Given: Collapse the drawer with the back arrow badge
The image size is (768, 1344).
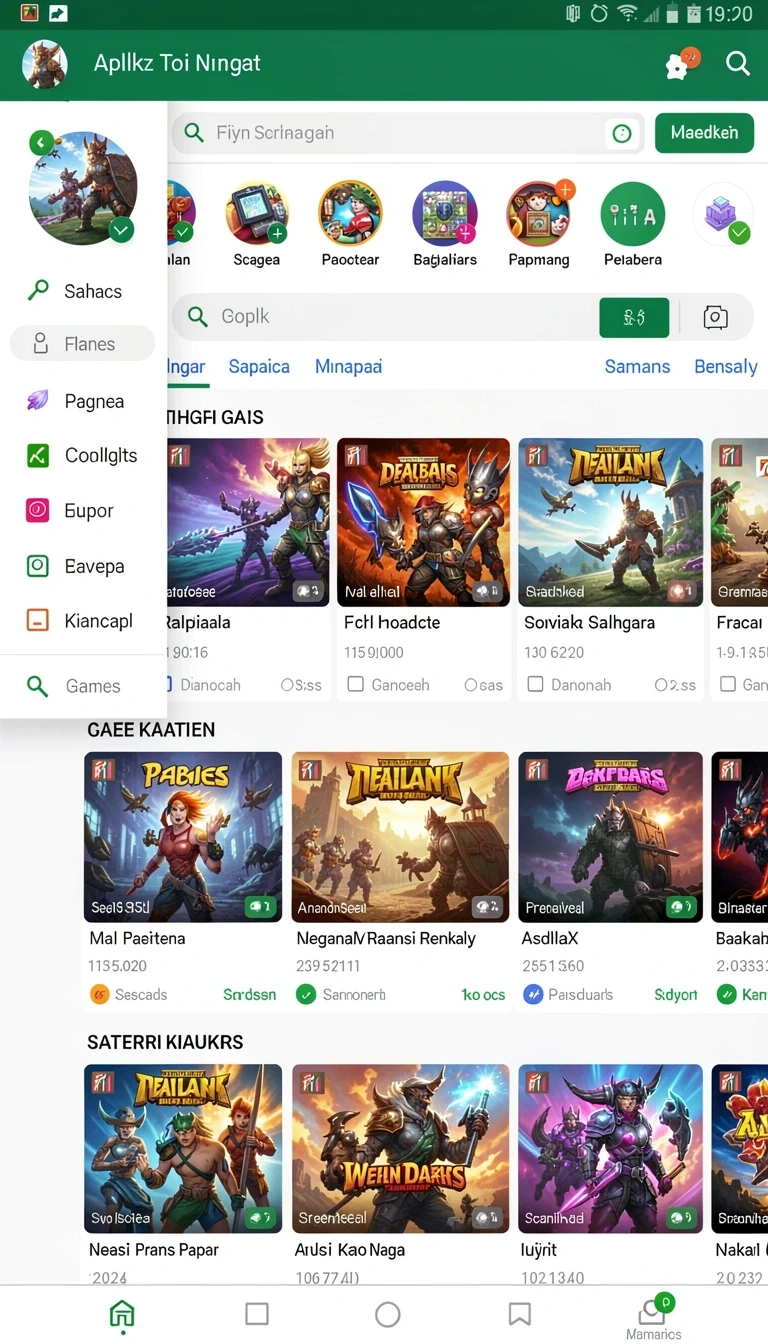Looking at the screenshot, I should pos(41,143).
